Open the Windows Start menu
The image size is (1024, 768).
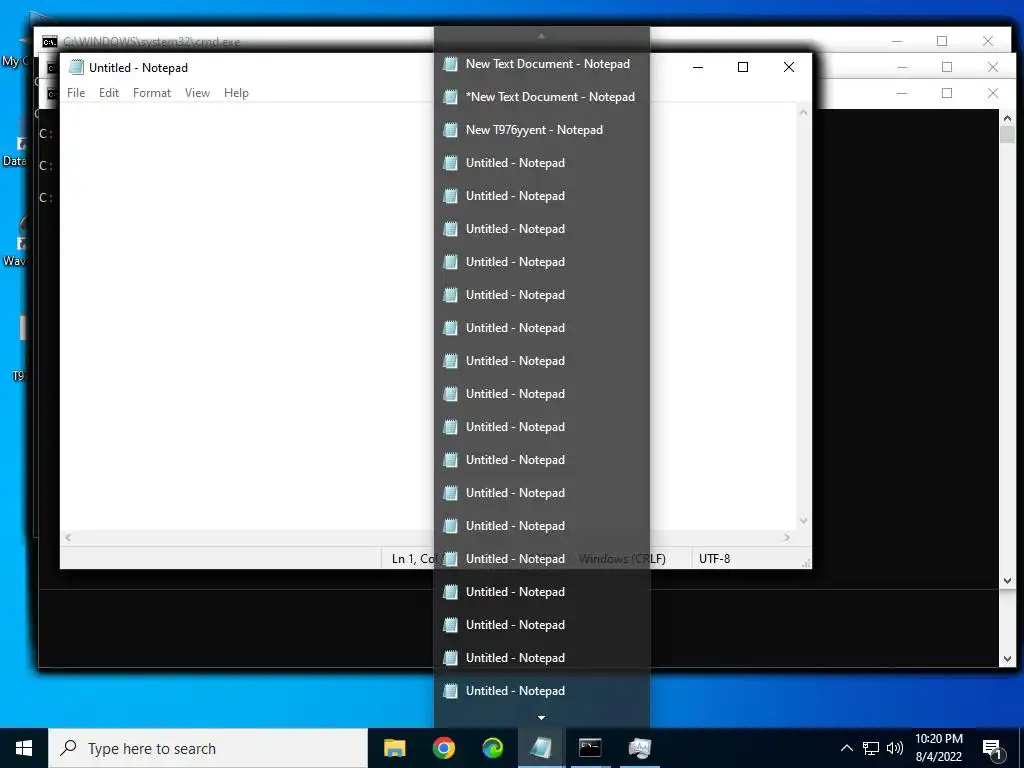pos(24,748)
